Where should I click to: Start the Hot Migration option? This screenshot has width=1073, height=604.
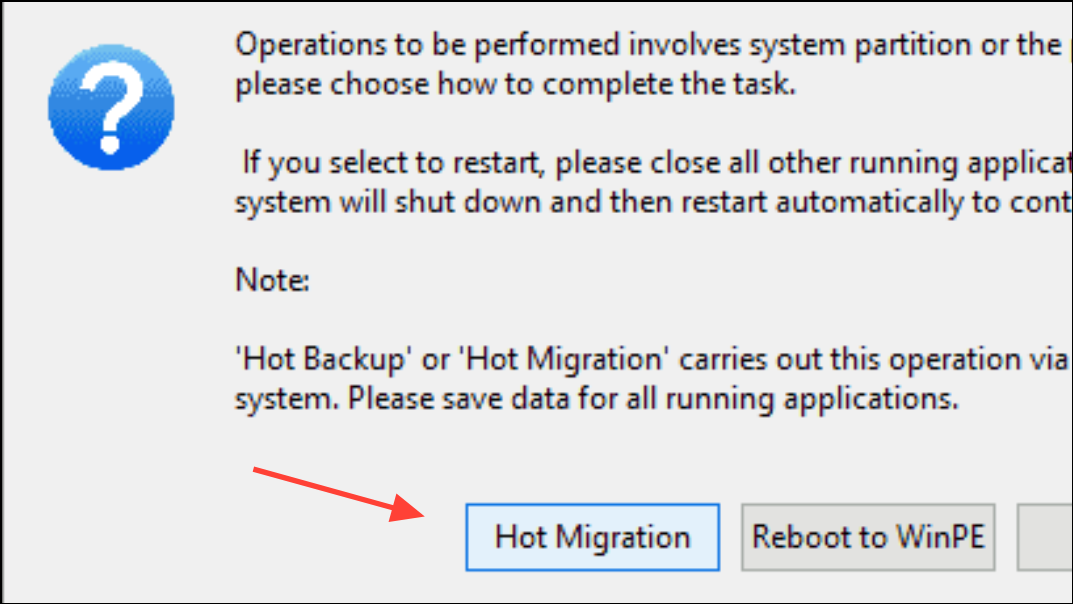coord(593,537)
